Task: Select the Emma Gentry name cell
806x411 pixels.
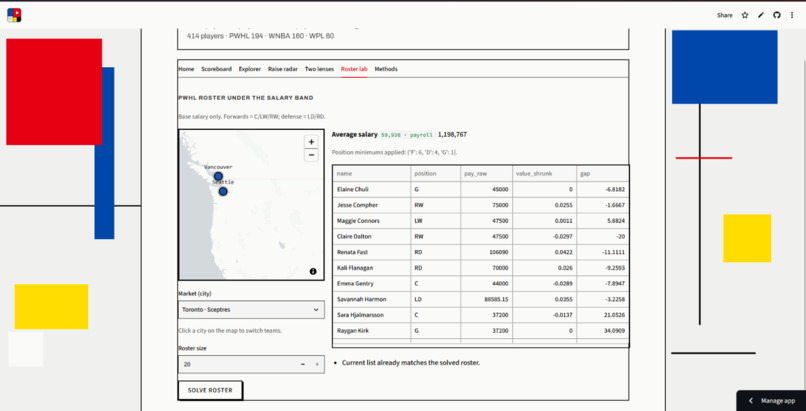Action: click(371, 284)
